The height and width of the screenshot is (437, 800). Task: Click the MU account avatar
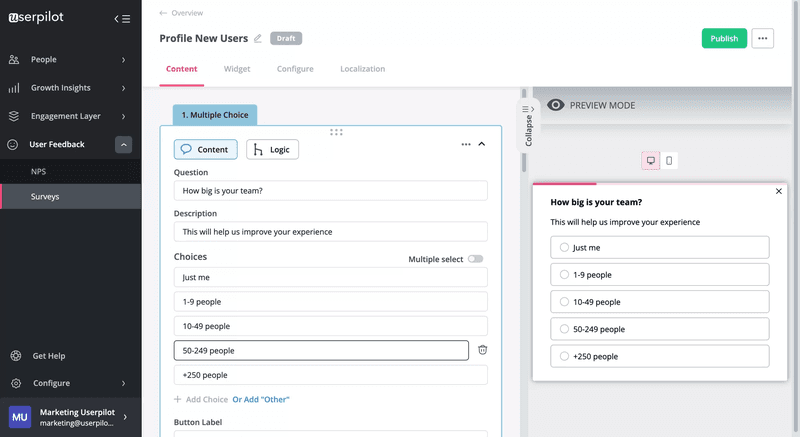20,417
